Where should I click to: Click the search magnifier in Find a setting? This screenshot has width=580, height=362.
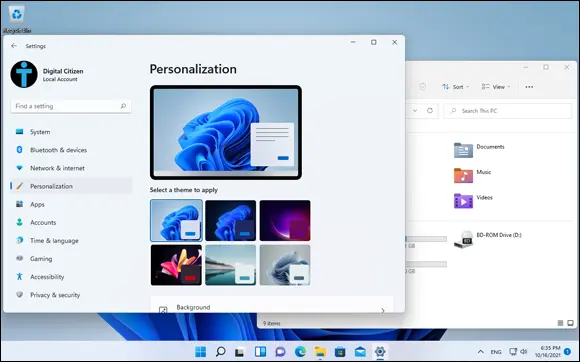[x=123, y=106]
